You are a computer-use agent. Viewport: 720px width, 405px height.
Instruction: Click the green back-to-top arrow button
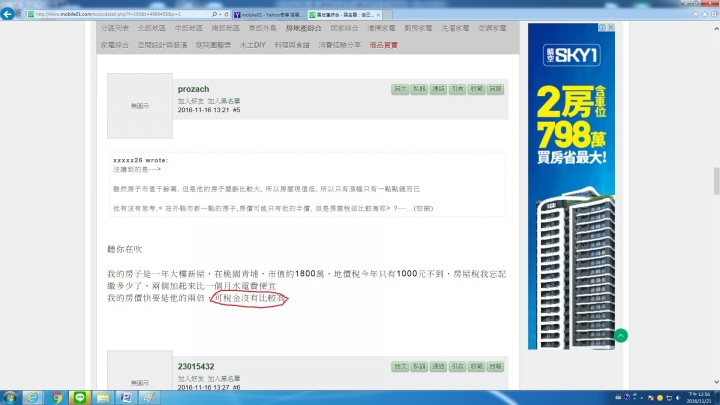621,336
